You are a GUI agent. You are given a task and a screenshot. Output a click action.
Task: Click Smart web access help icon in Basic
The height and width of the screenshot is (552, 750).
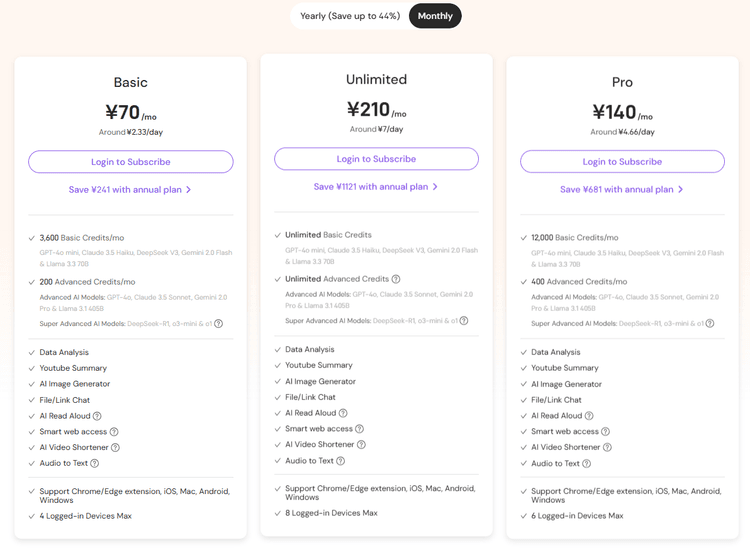114,432
